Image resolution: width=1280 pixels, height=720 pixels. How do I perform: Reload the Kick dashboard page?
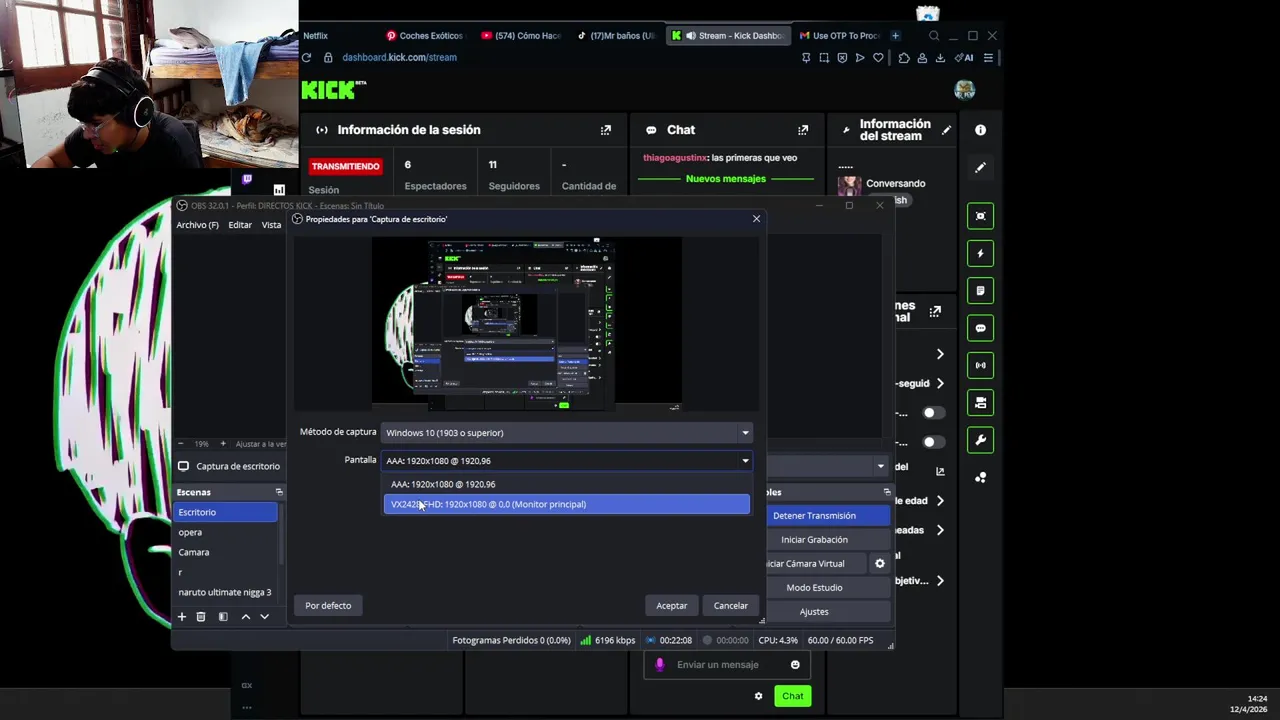click(x=306, y=58)
